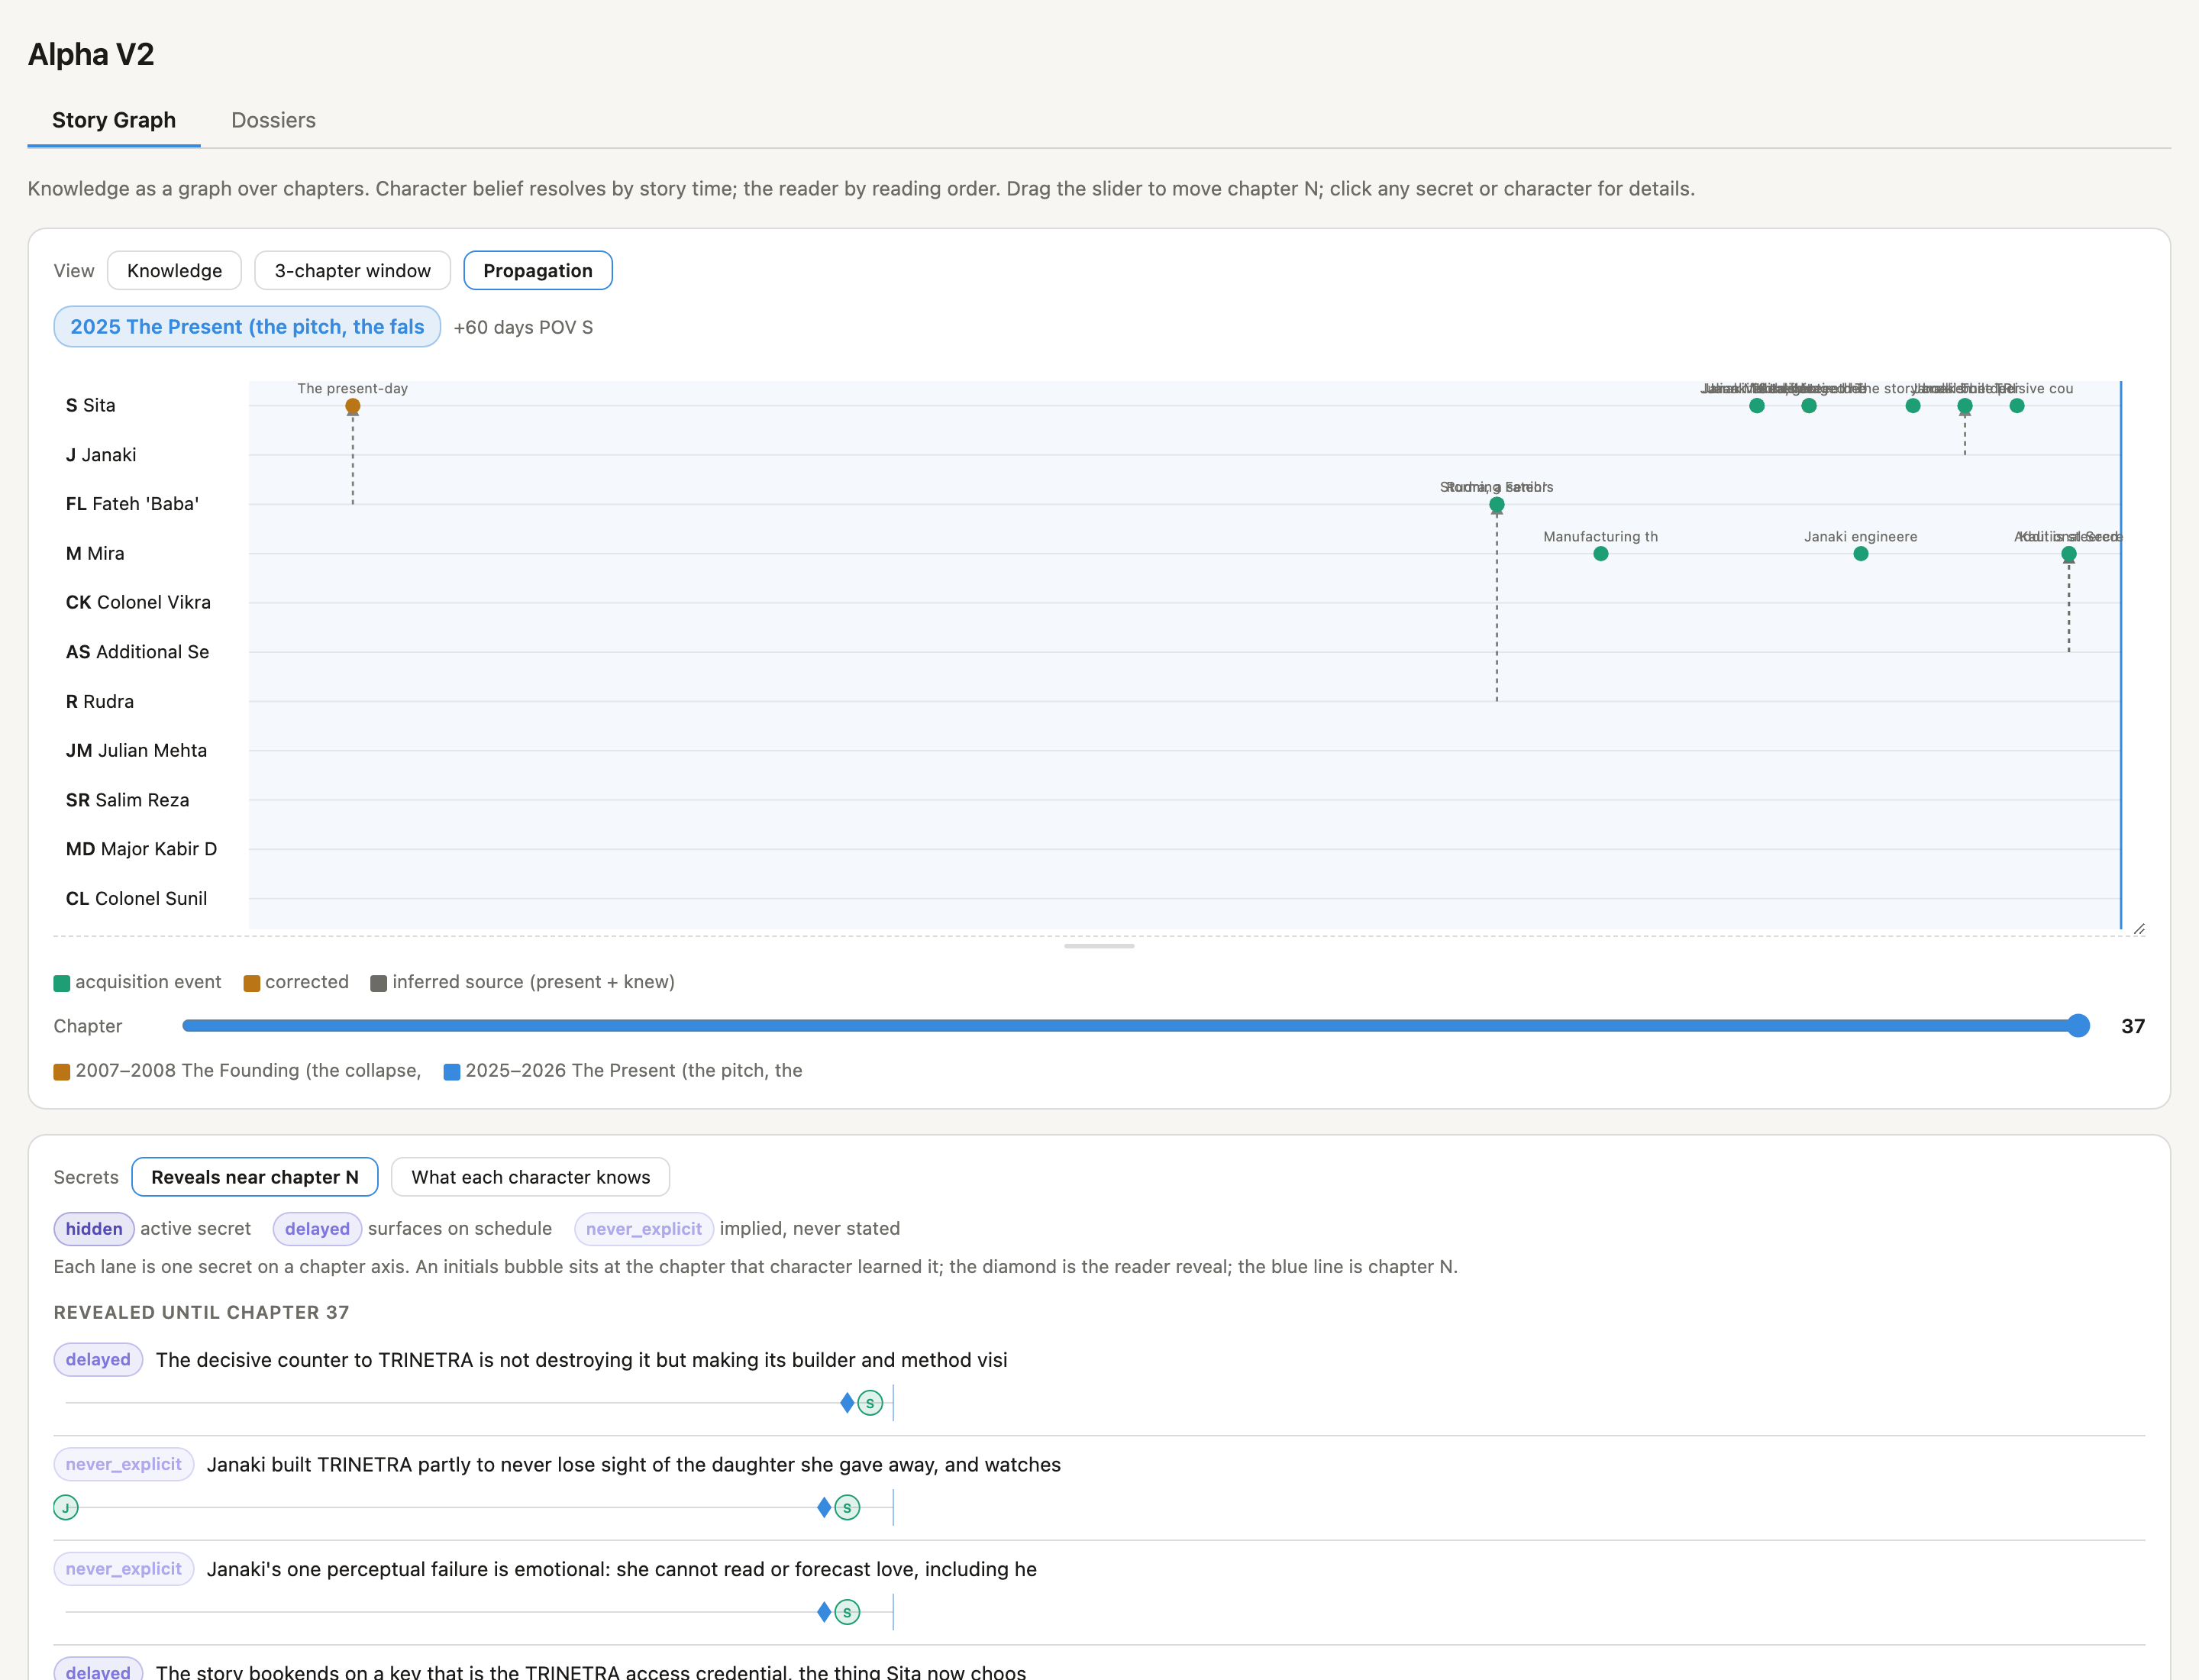
Task: Click the 2007–2008 The Founding legend swatch
Action: tap(62, 1072)
